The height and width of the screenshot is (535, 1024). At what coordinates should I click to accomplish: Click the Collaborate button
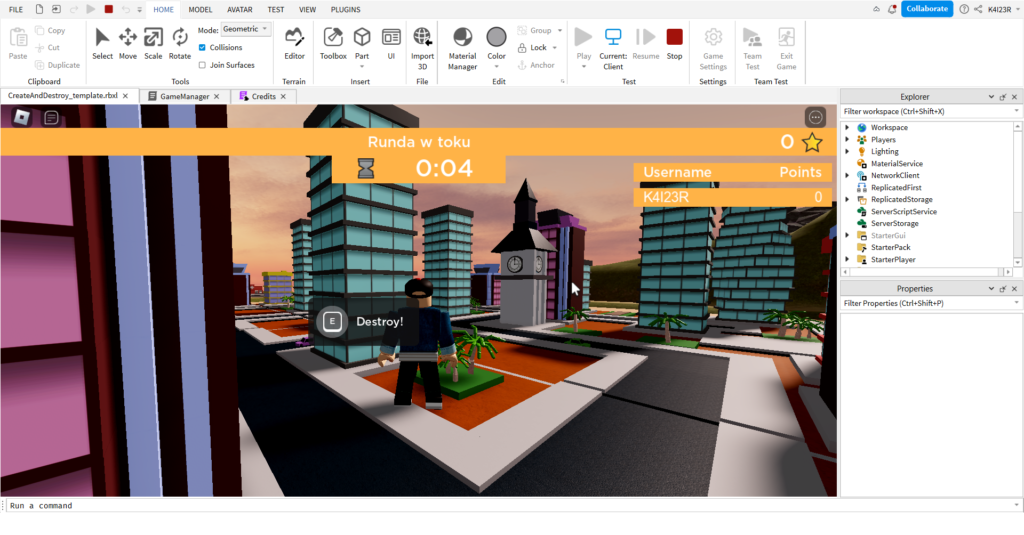(927, 8)
